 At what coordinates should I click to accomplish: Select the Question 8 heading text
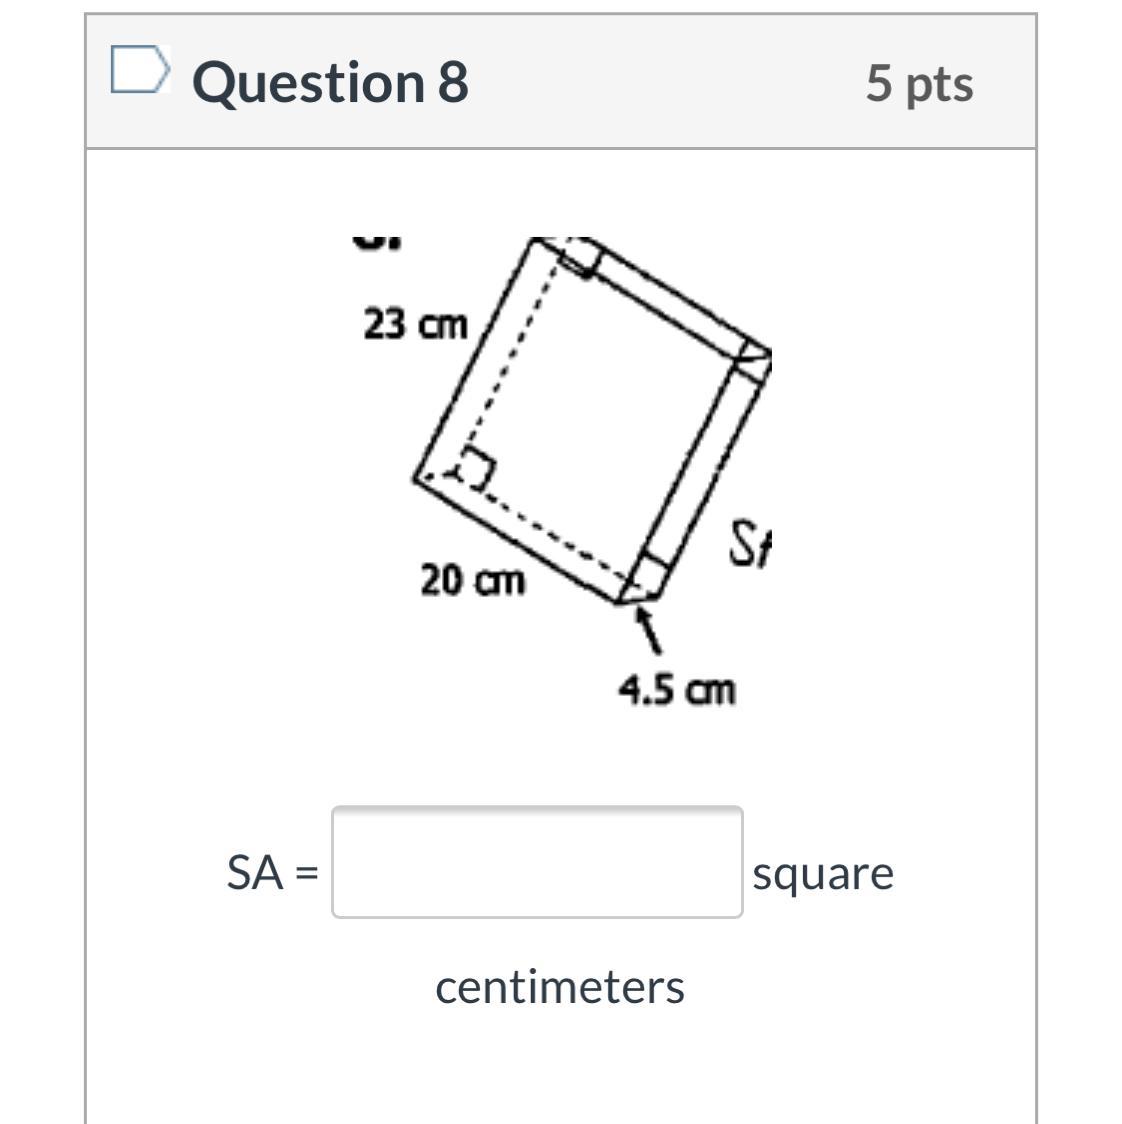pos(331,82)
